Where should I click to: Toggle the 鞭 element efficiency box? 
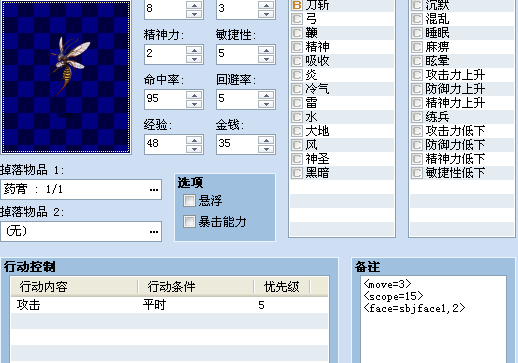pyautogui.click(x=297, y=33)
